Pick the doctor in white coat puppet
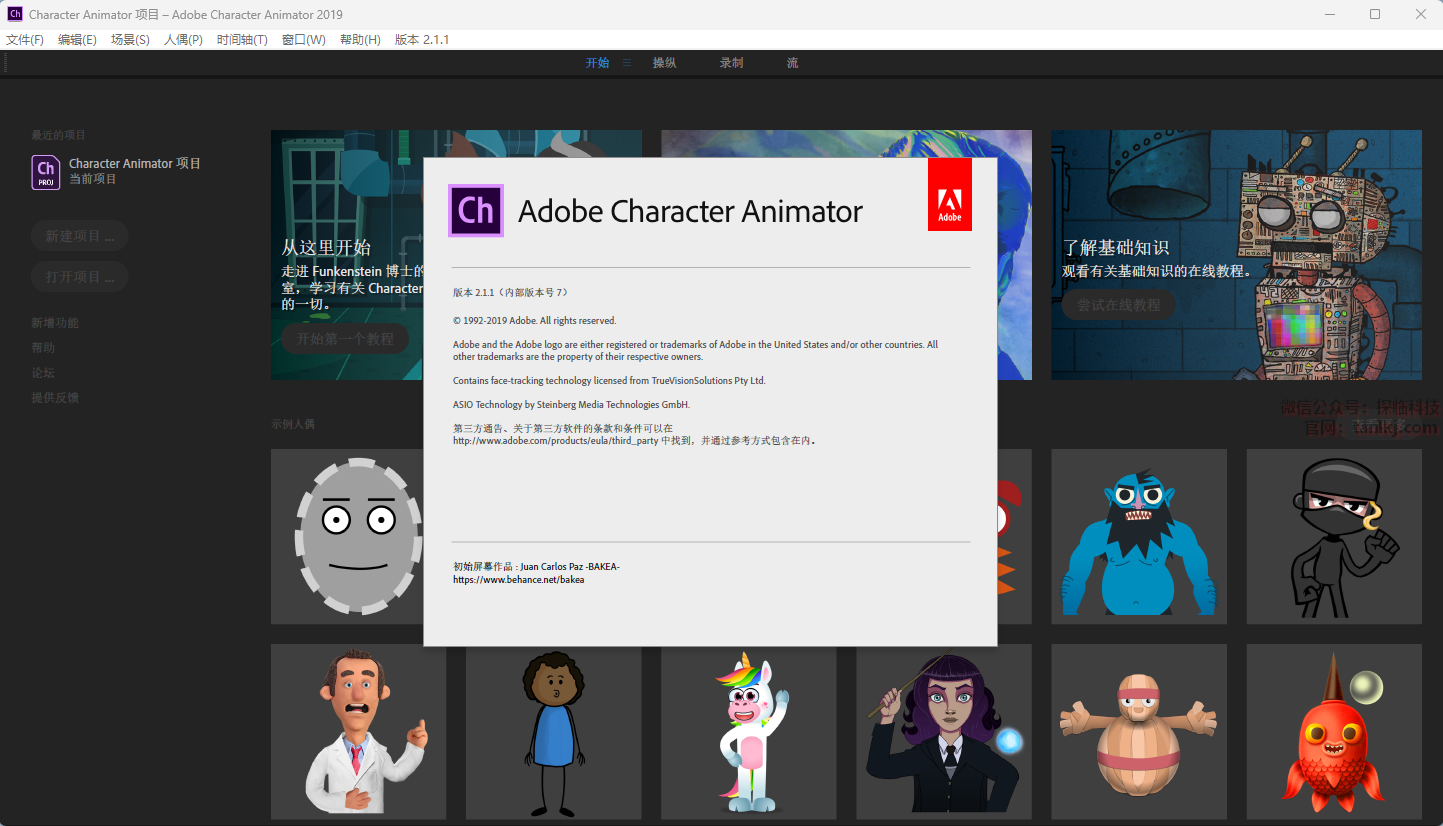The height and width of the screenshot is (826, 1443). pos(359,732)
